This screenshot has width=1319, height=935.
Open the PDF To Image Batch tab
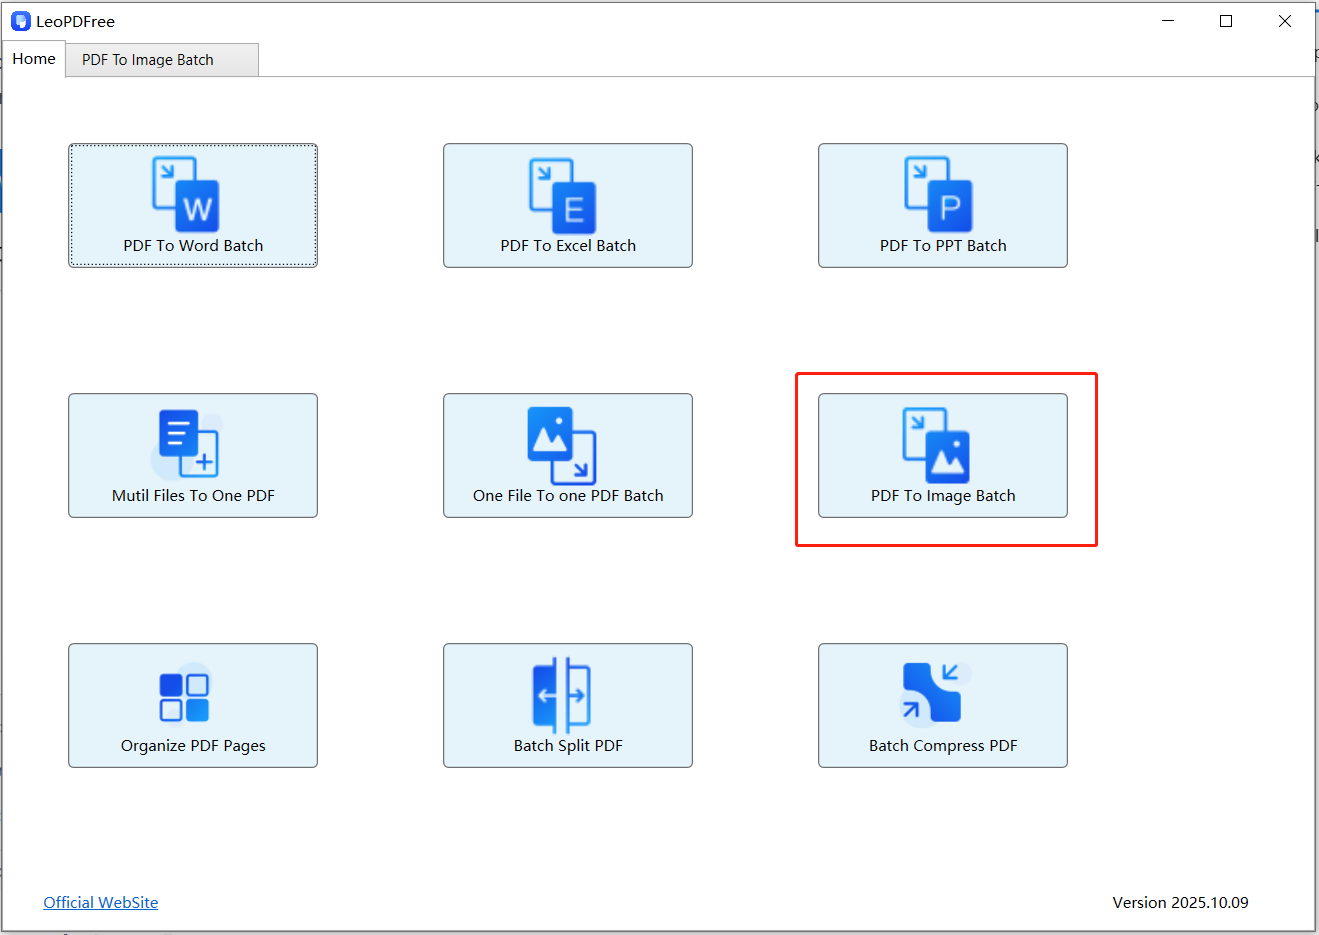click(148, 60)
